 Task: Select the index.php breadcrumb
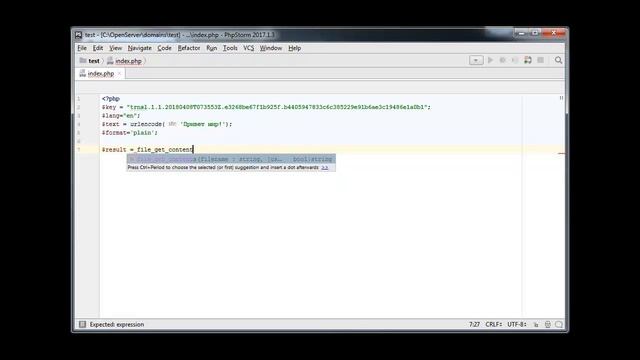[x=124, y=61]
